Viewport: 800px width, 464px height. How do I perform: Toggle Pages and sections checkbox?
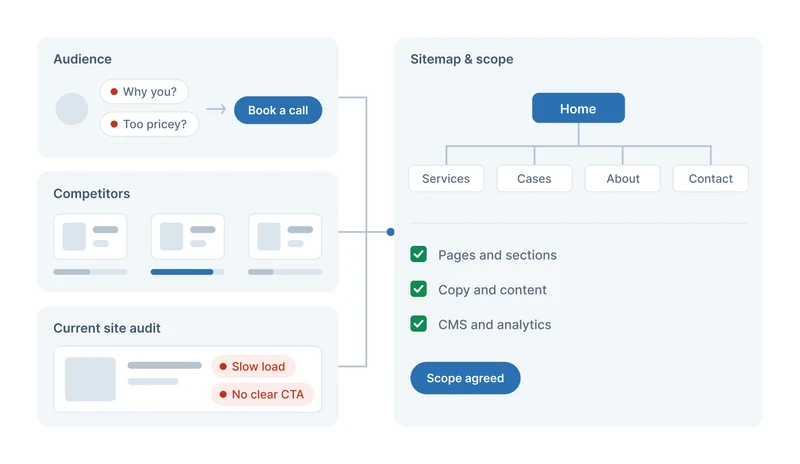point(419,254)
